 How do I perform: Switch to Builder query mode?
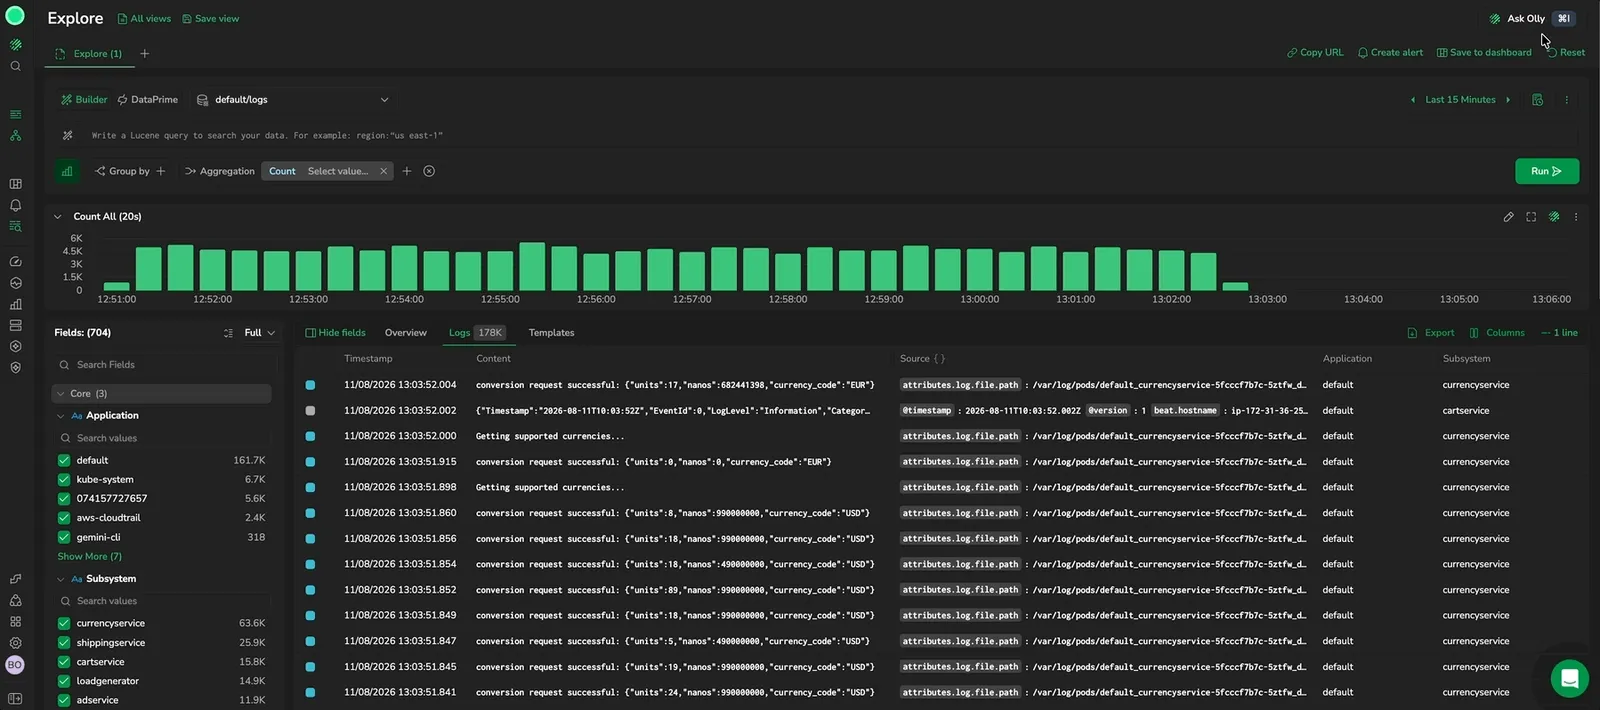(x=84, y=100)
